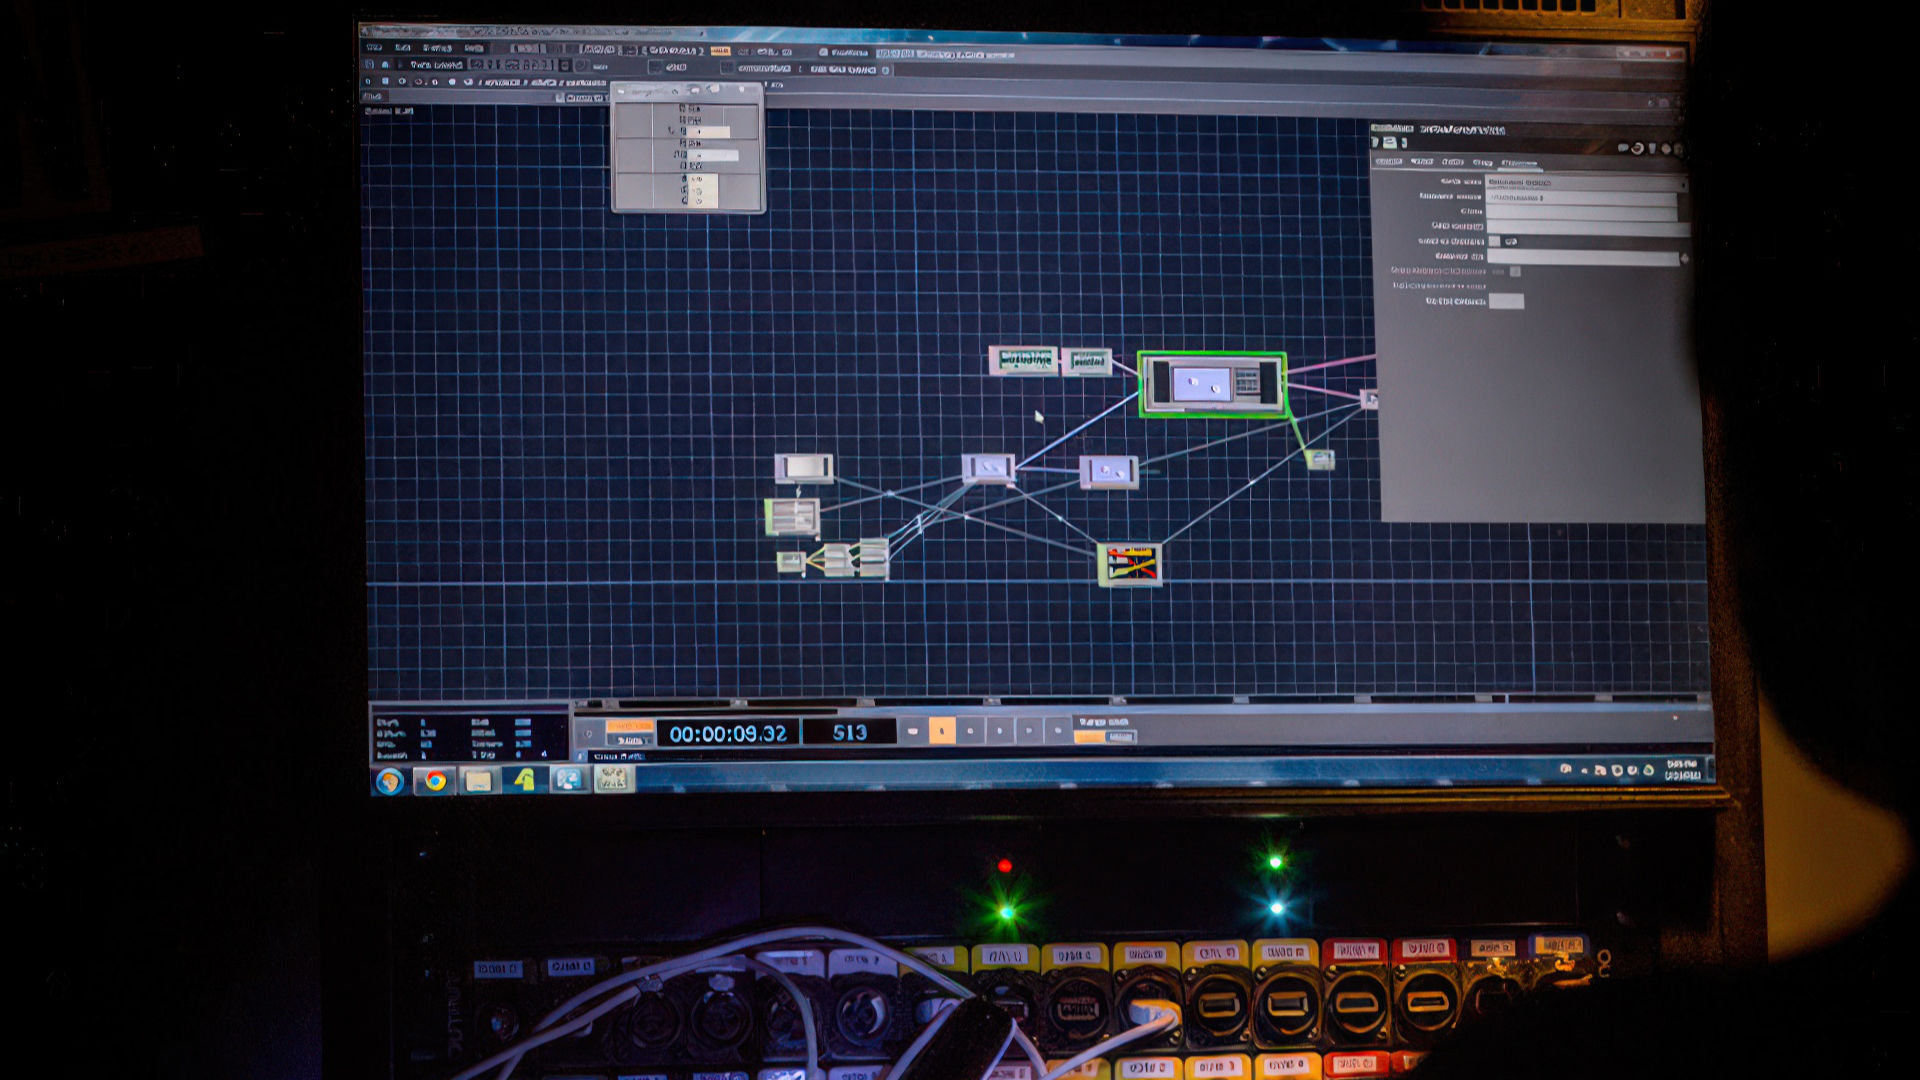Select the smaller green text-label node beside it

point(1087,361)
